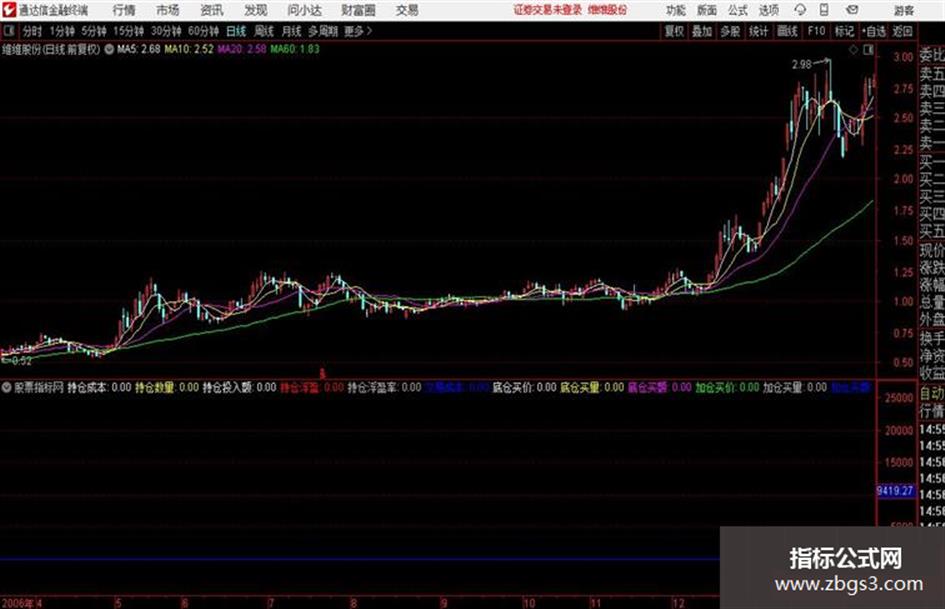The image size is (945, 609).
Task: Open the 行情 menu
Action: pos(124,10)
